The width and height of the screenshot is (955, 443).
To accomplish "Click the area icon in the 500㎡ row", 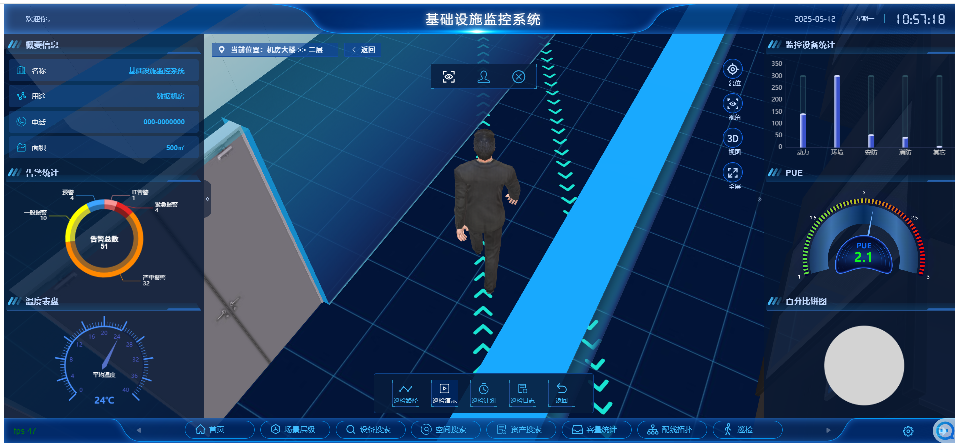I will click(x=21, y=147).
